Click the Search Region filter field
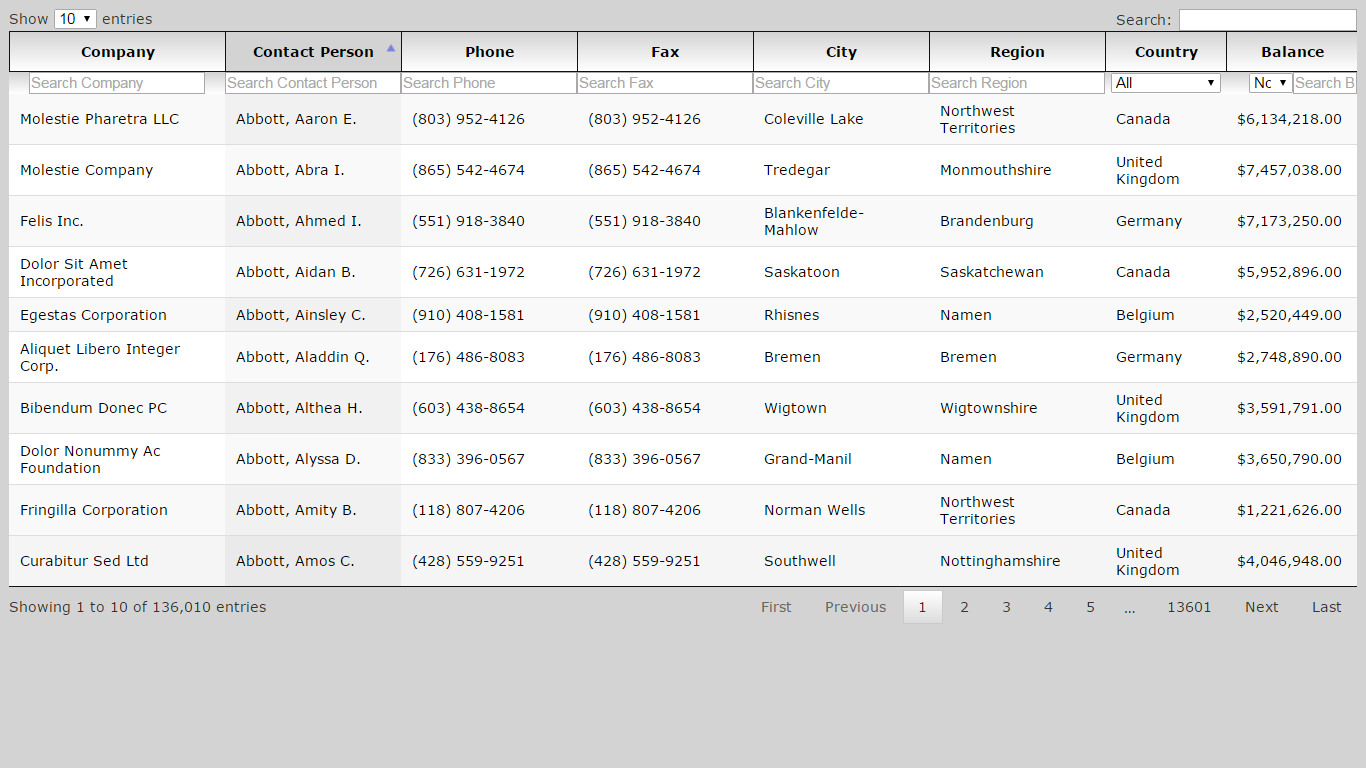This screenshot has width=1366, height=768. (1017, 83)
